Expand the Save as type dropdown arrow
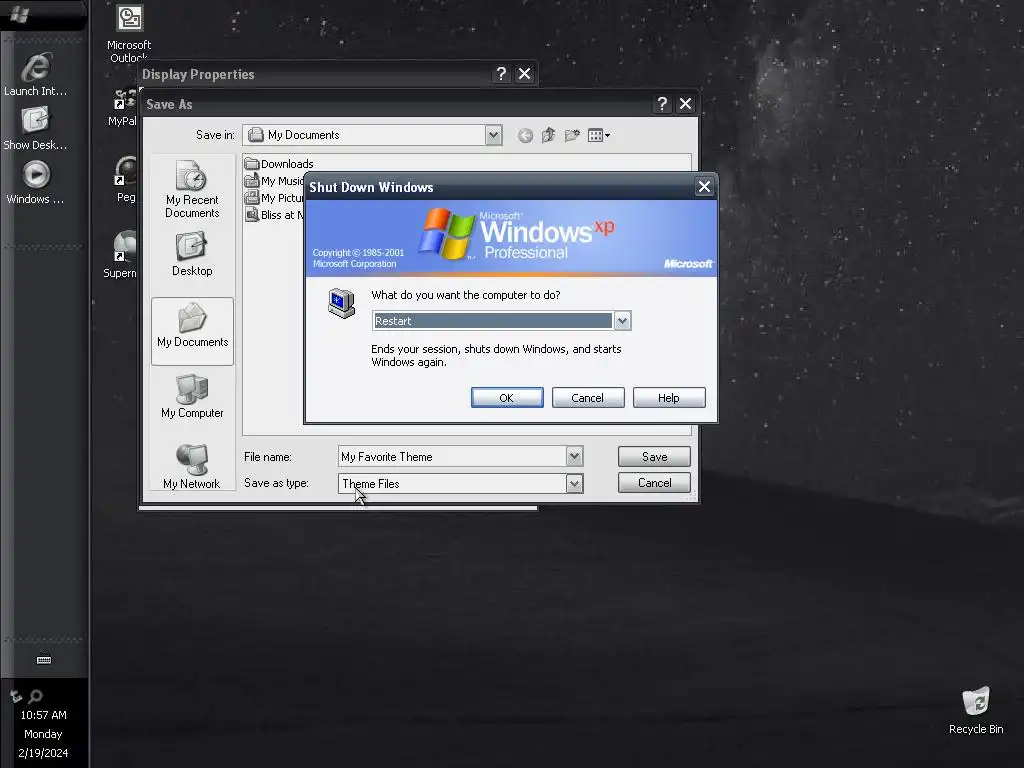 point(574,484)
